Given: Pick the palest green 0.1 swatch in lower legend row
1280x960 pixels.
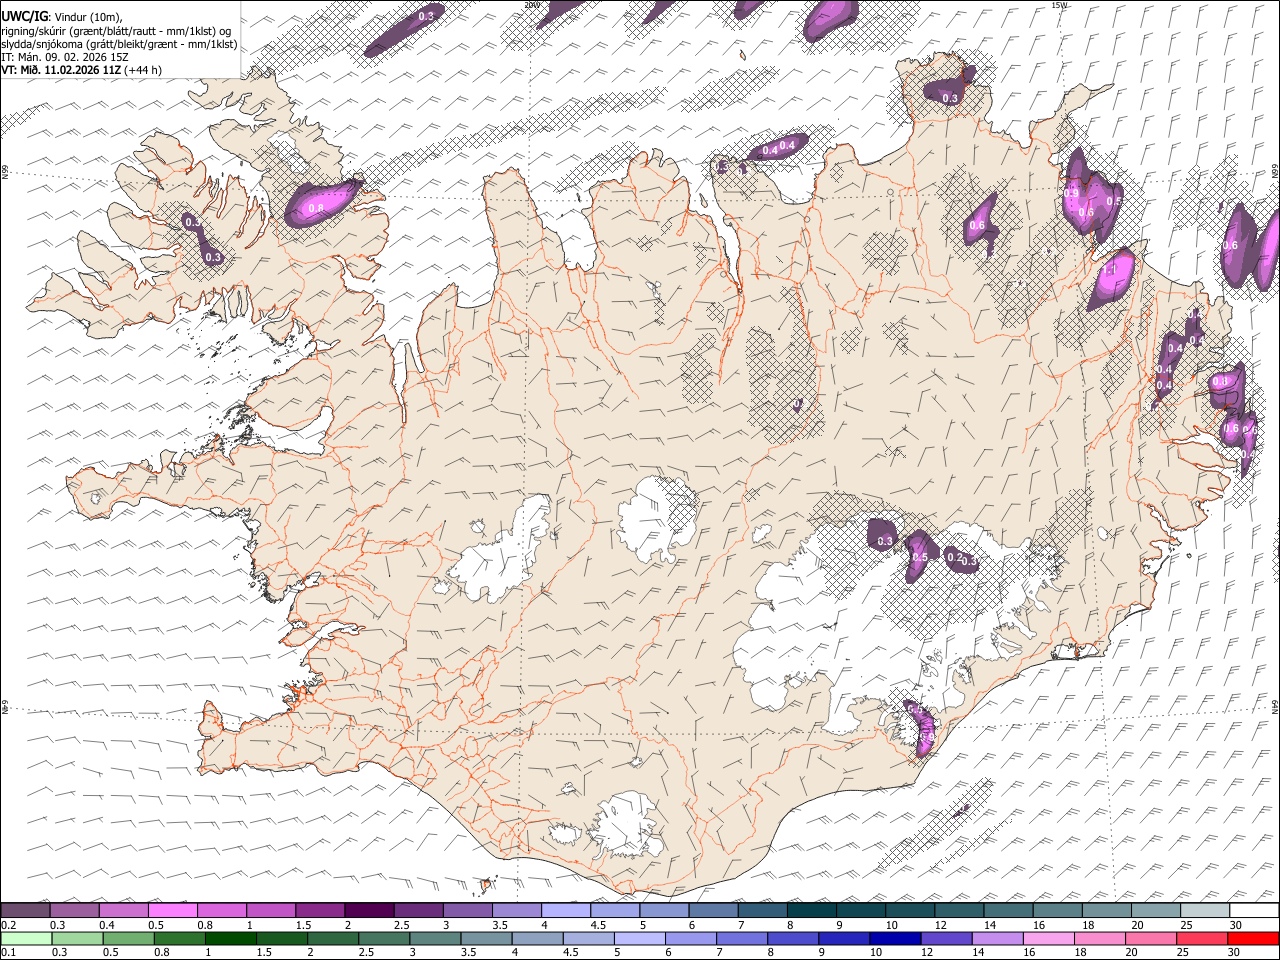Looking at the screenshot, I should coord(27,938).
